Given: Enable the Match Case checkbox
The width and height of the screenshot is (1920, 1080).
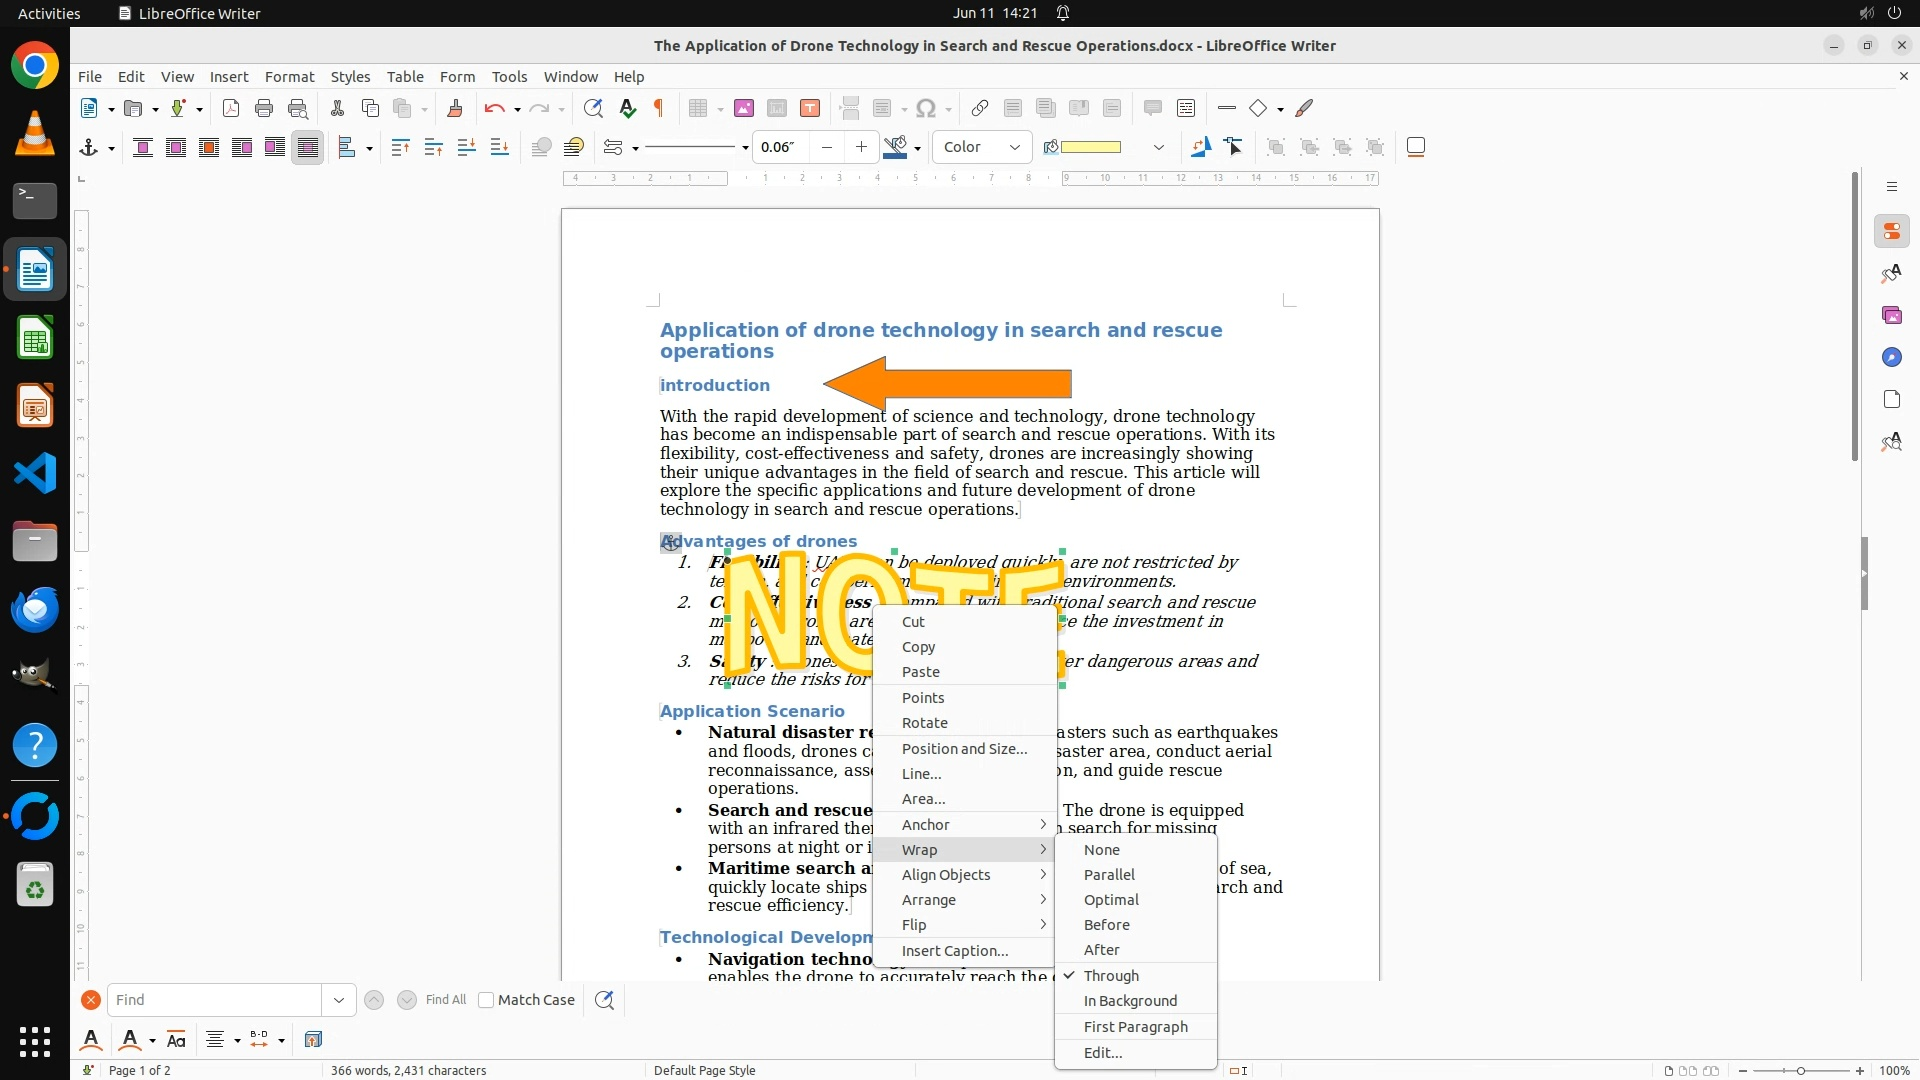Looking at the screenshot, I should (x=486, y=1000).
